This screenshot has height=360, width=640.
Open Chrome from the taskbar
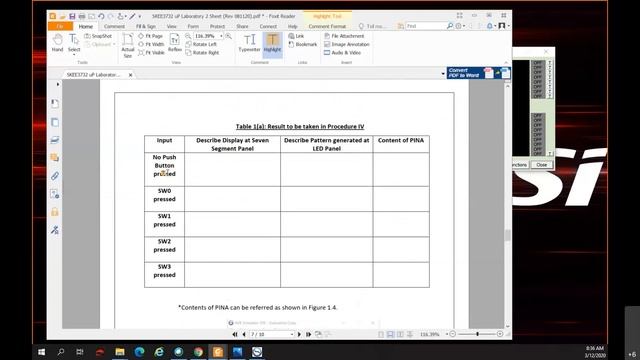(198, 352)
